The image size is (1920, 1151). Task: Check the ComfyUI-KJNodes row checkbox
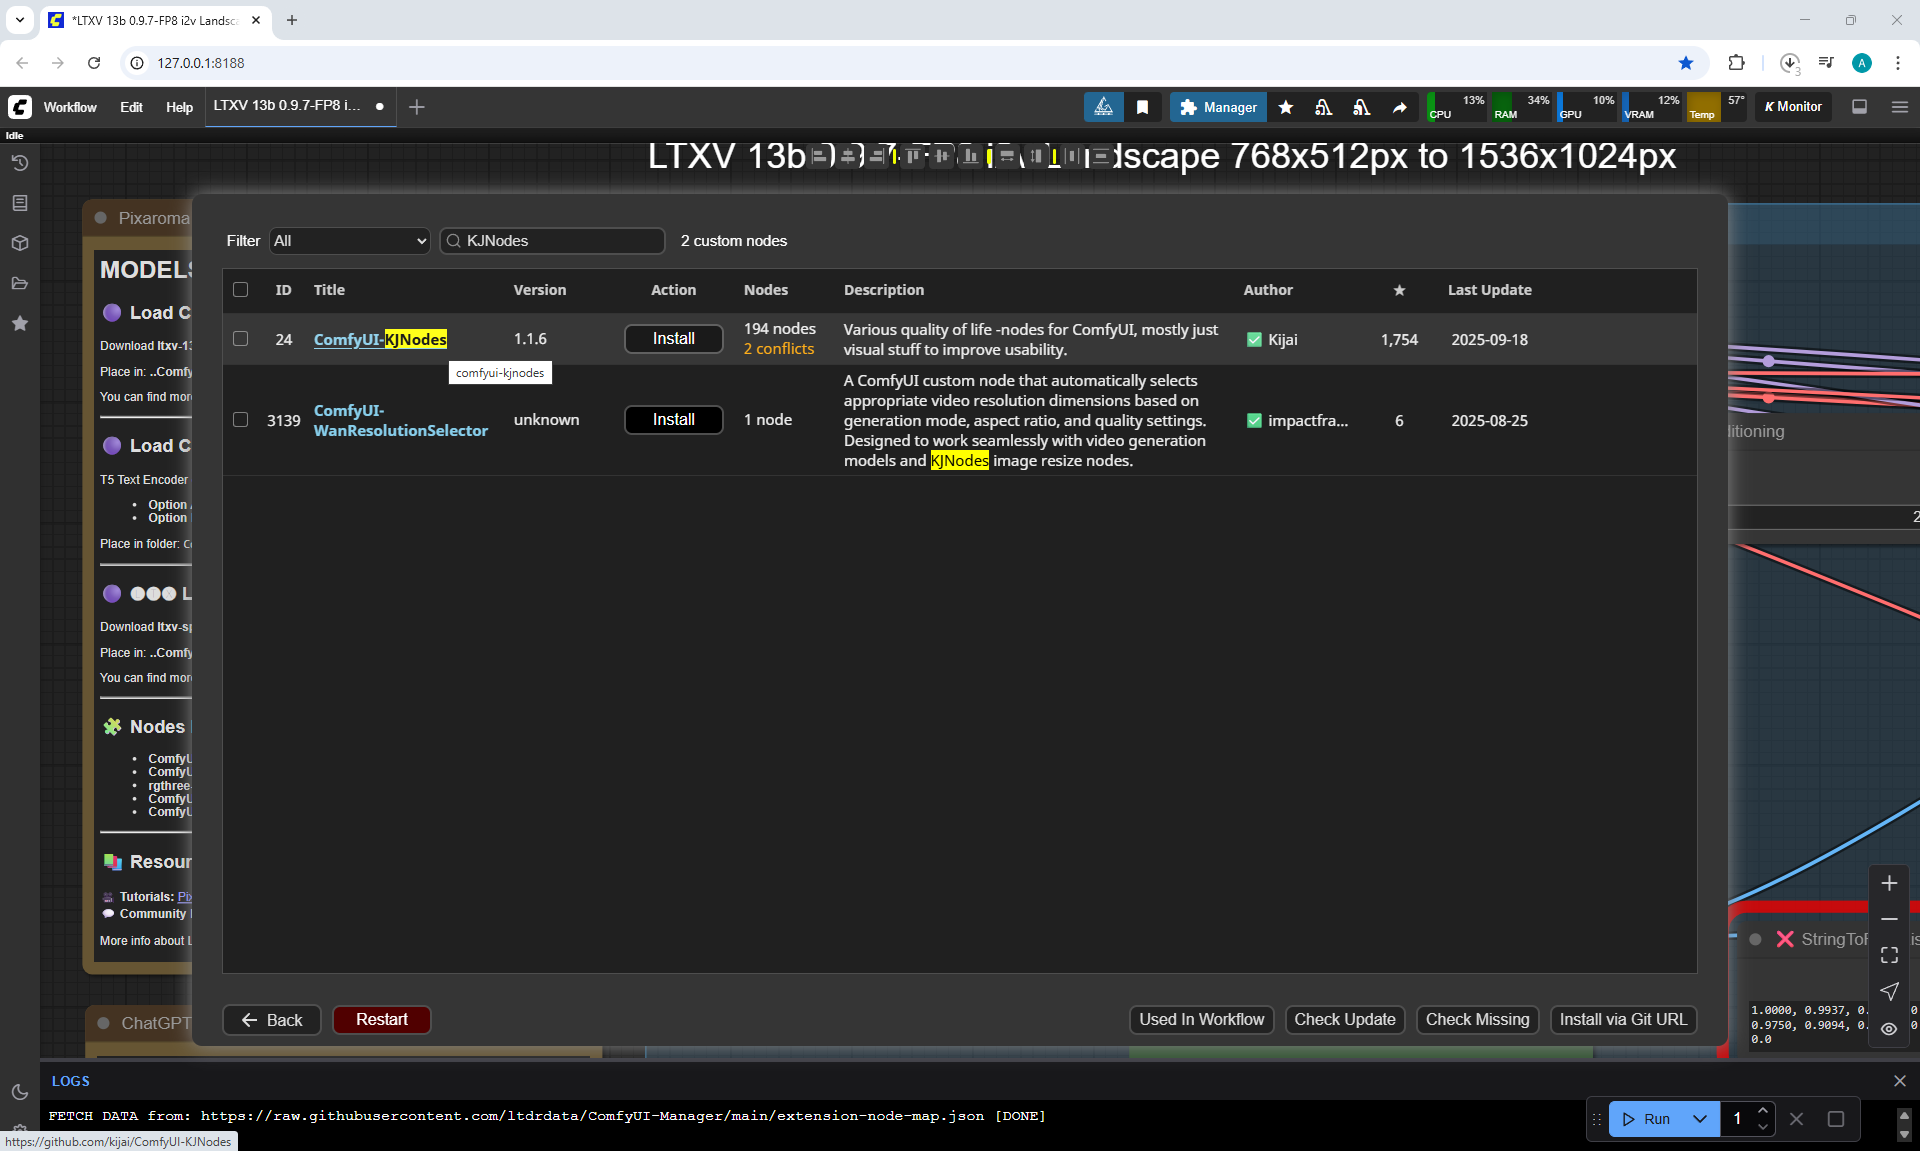pos(240,339)
